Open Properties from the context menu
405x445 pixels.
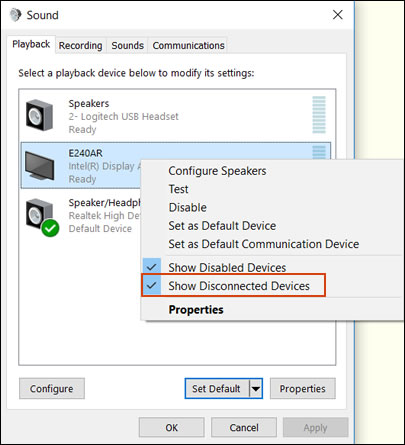point(196,309)
